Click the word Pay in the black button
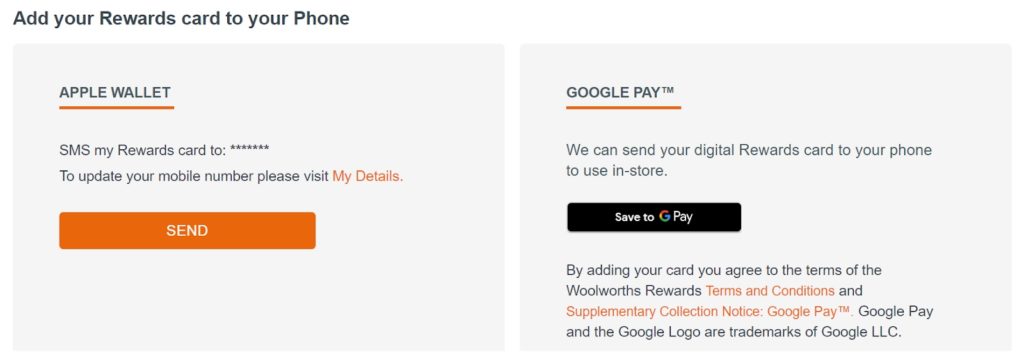 click(x=682, y=218)
